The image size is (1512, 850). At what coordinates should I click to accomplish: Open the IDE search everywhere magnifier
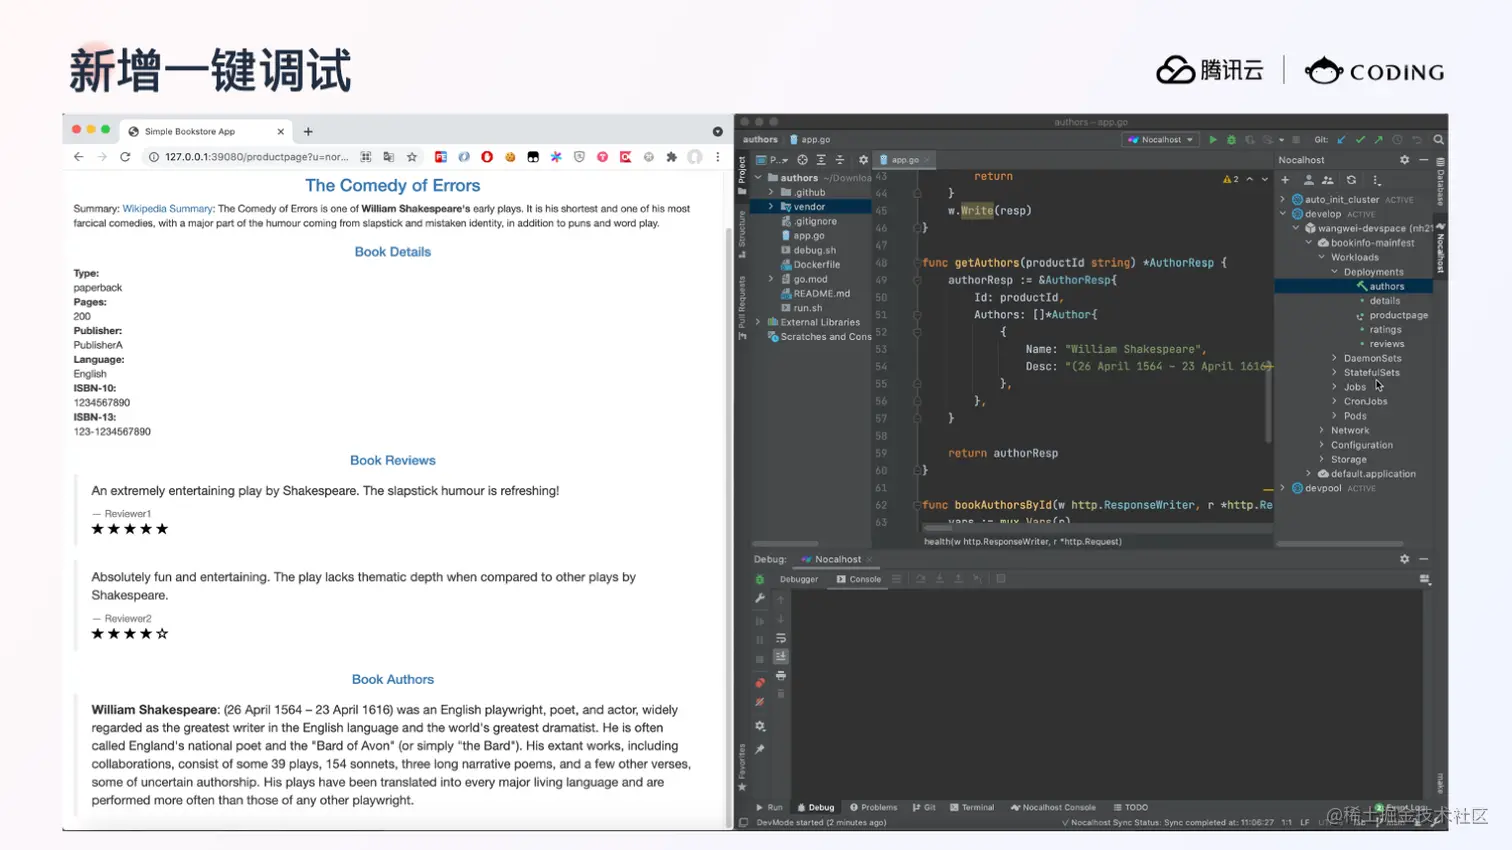tap(1438, 140)
